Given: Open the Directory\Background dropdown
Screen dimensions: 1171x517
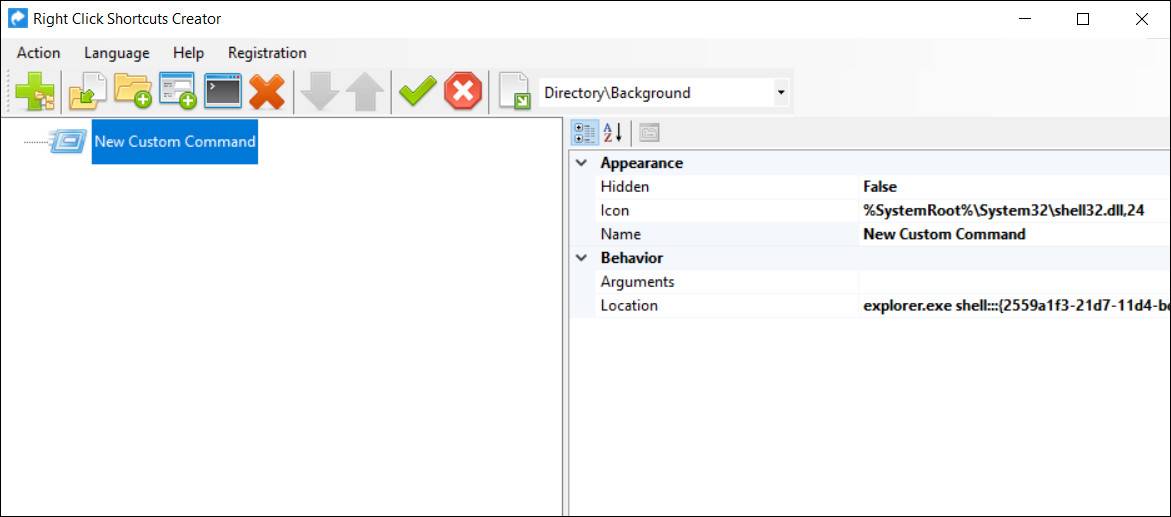Looking at the screenshot, I should point(780,93).
